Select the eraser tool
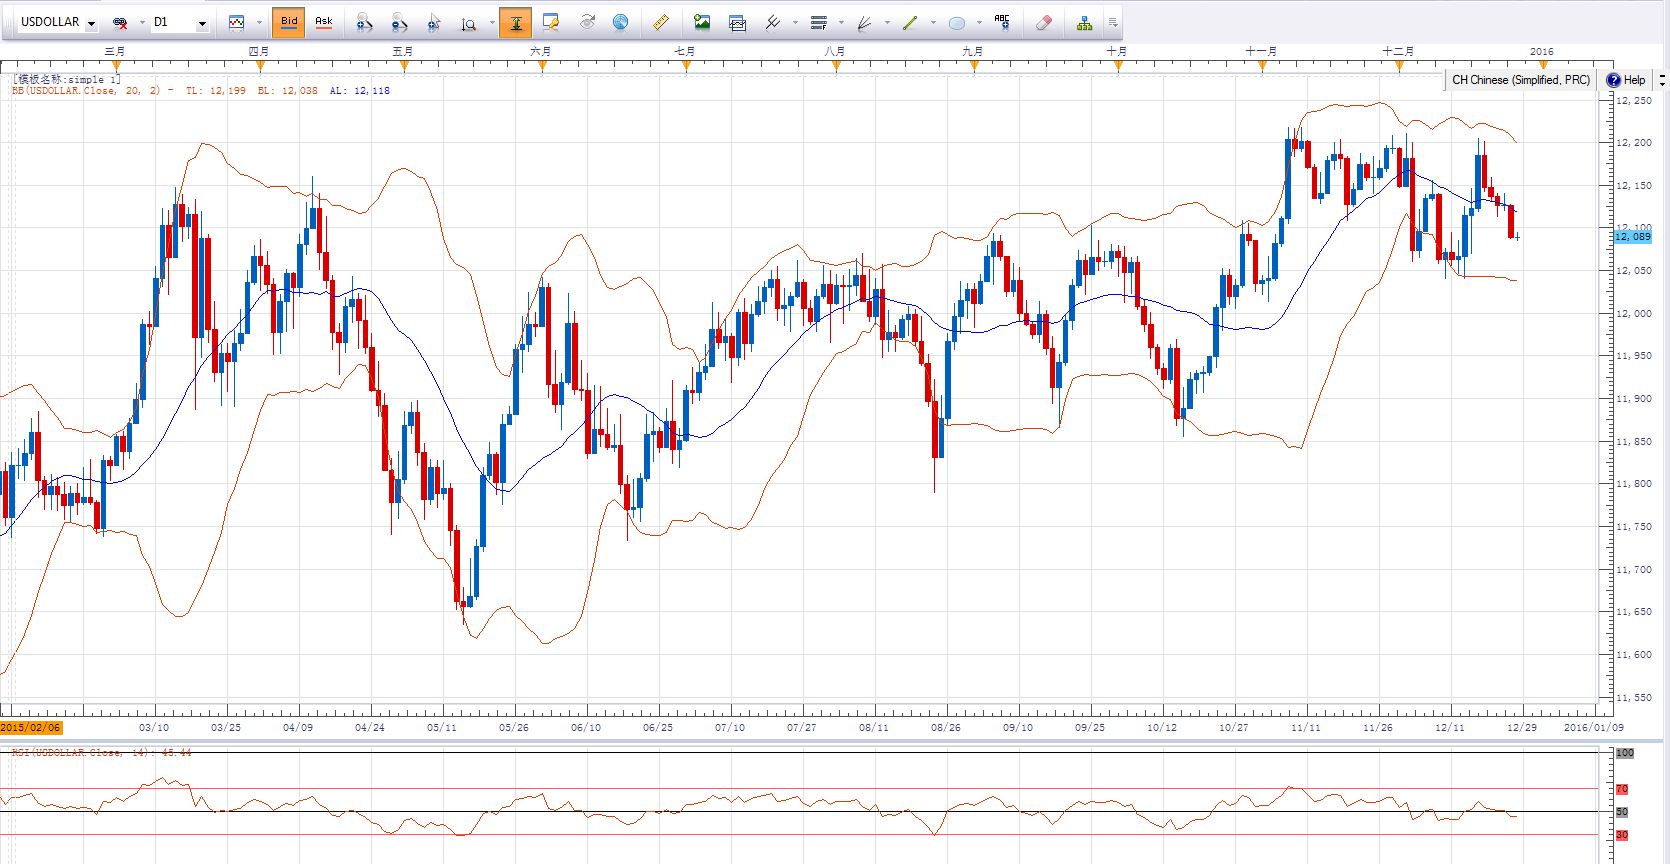1670x864 pixels. pyautogui.click(x=1044, y=22)
